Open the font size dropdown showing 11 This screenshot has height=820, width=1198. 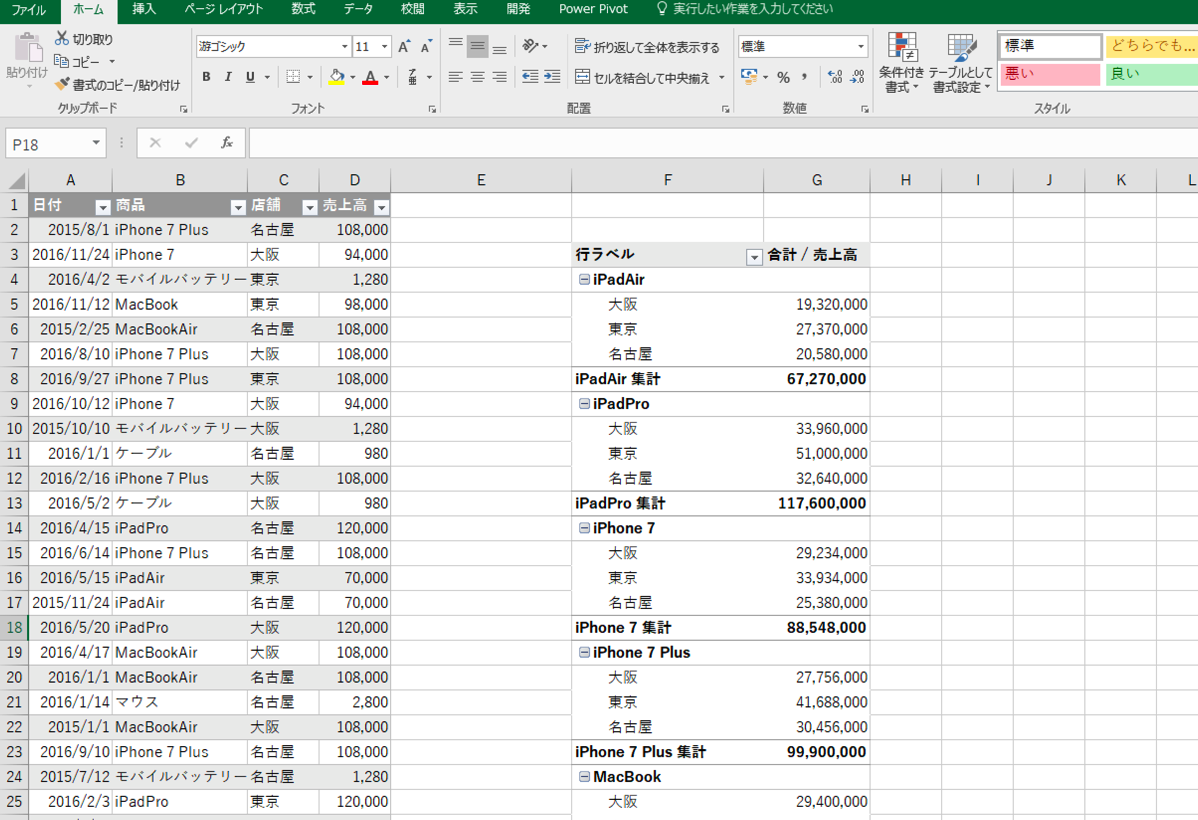[384, 47]
